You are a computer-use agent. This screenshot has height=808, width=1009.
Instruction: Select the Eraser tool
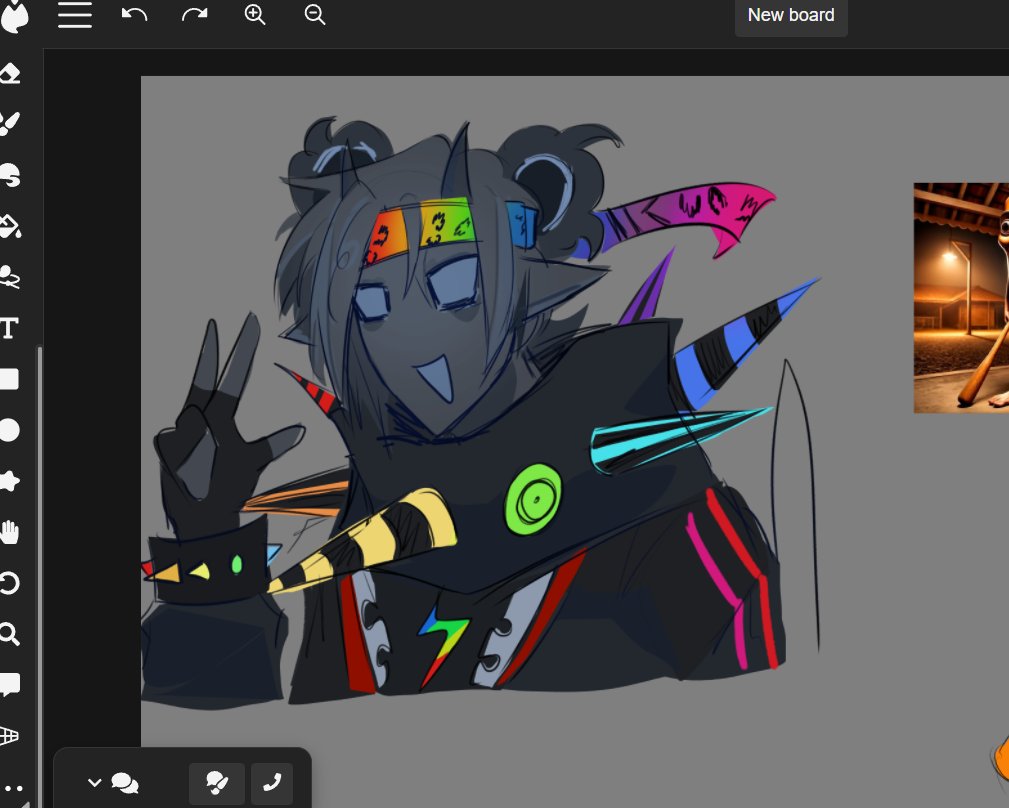pyautogui.click(x=10, y=73)
